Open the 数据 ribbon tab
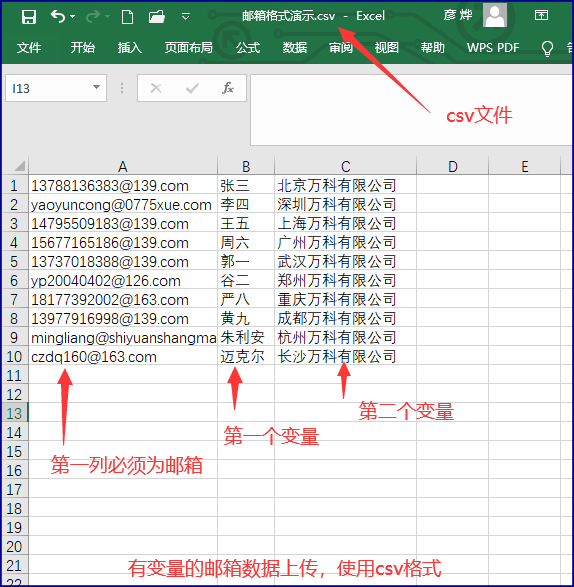The width and height of the screenshot is (574, 587). pyautogui.click(x=295, y=48)
